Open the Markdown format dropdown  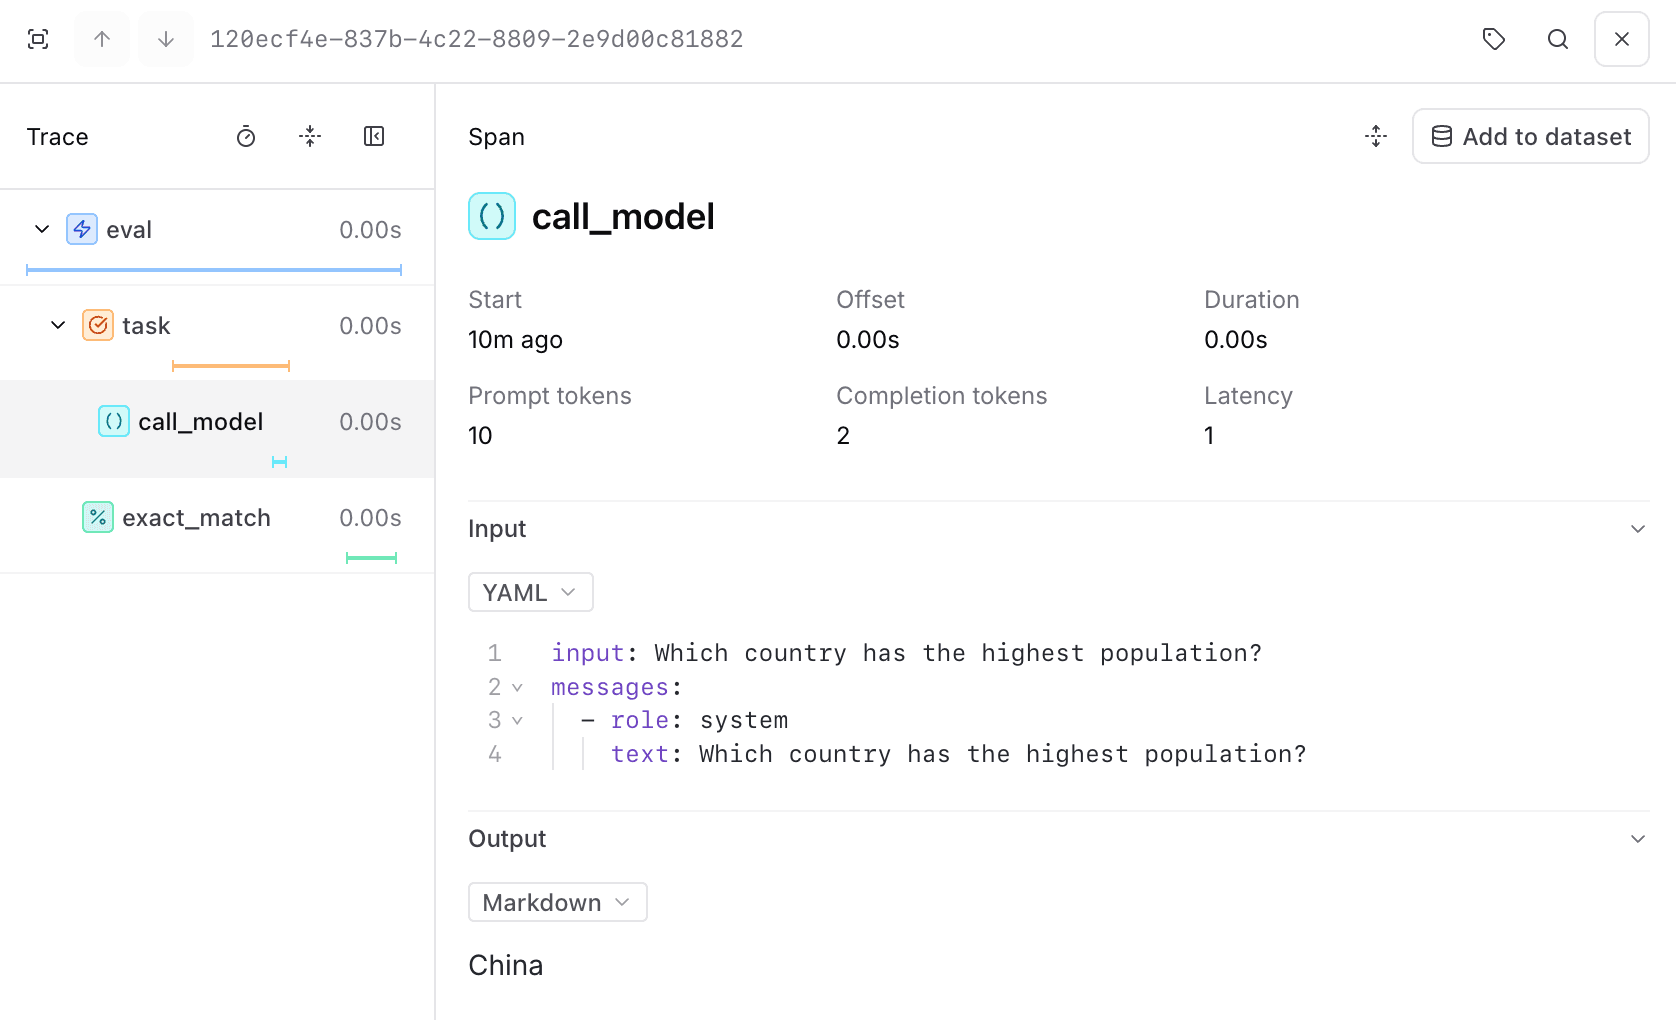[x=557, y=902]
